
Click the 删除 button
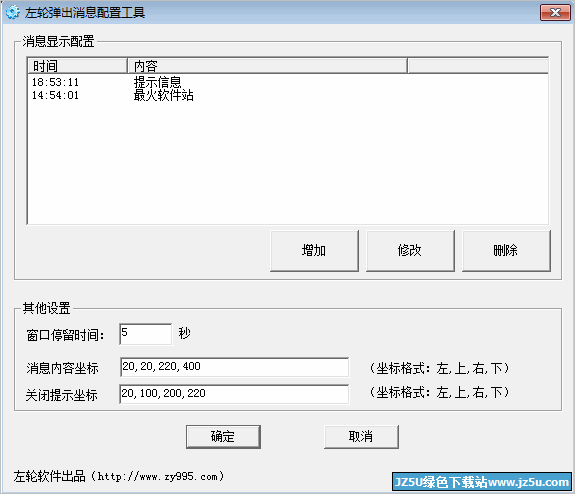tap(506, 251)
